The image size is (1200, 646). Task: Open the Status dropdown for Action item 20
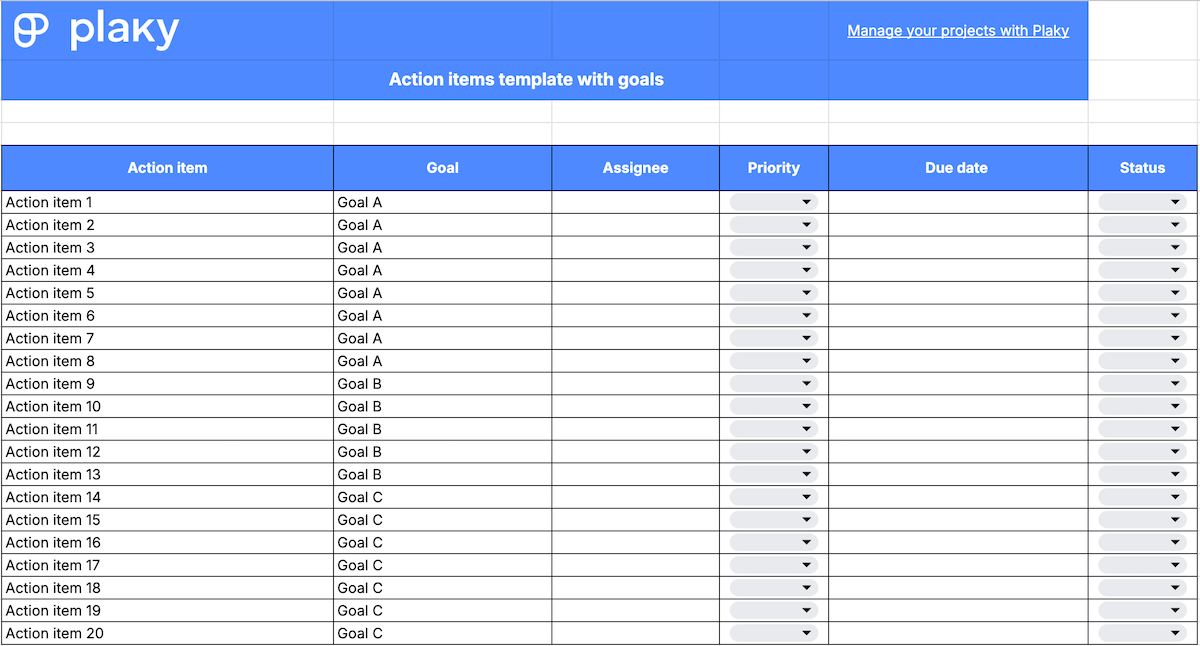(x=1141, y=633)
